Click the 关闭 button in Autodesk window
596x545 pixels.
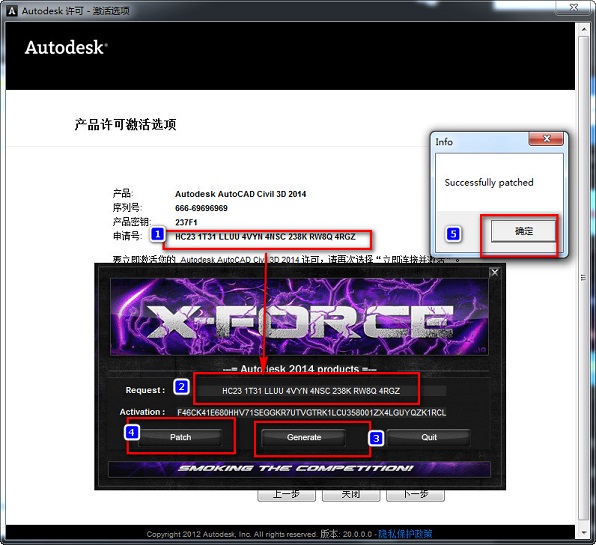click(x=351, y=495)
